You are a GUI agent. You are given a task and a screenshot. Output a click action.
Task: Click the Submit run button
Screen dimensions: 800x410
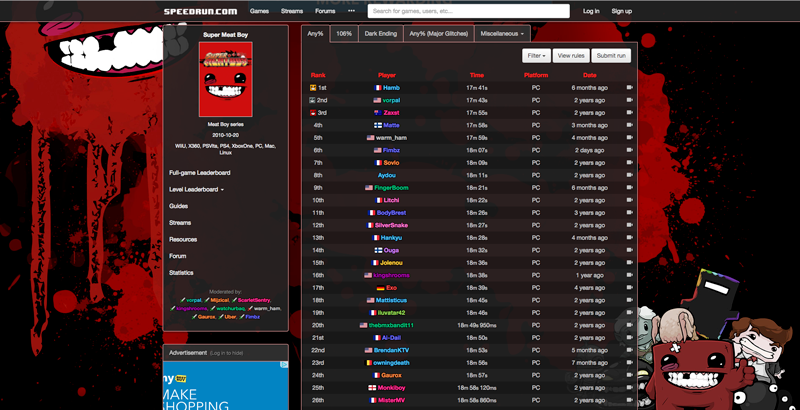tap(611, 56)
